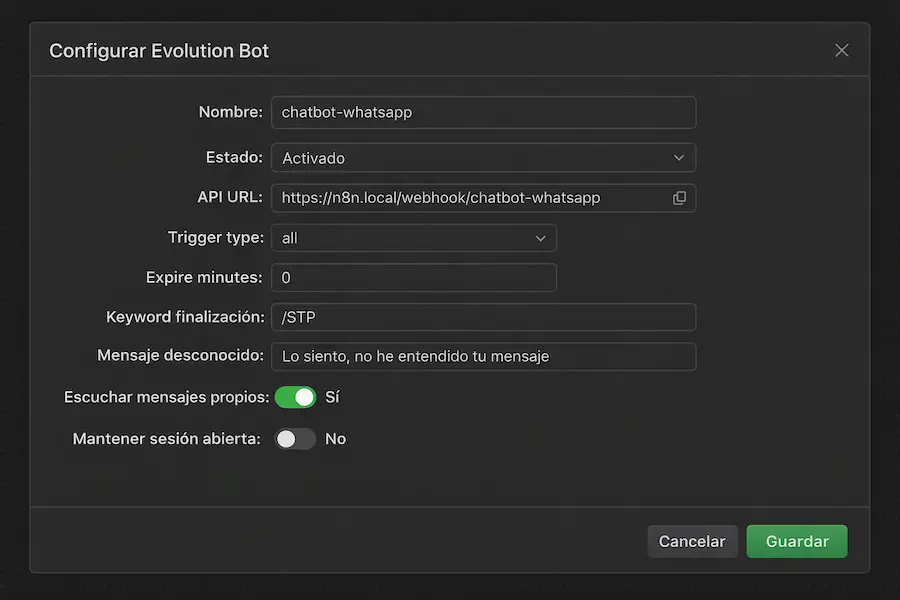Click the close X on the dialog

pos(842,50)
